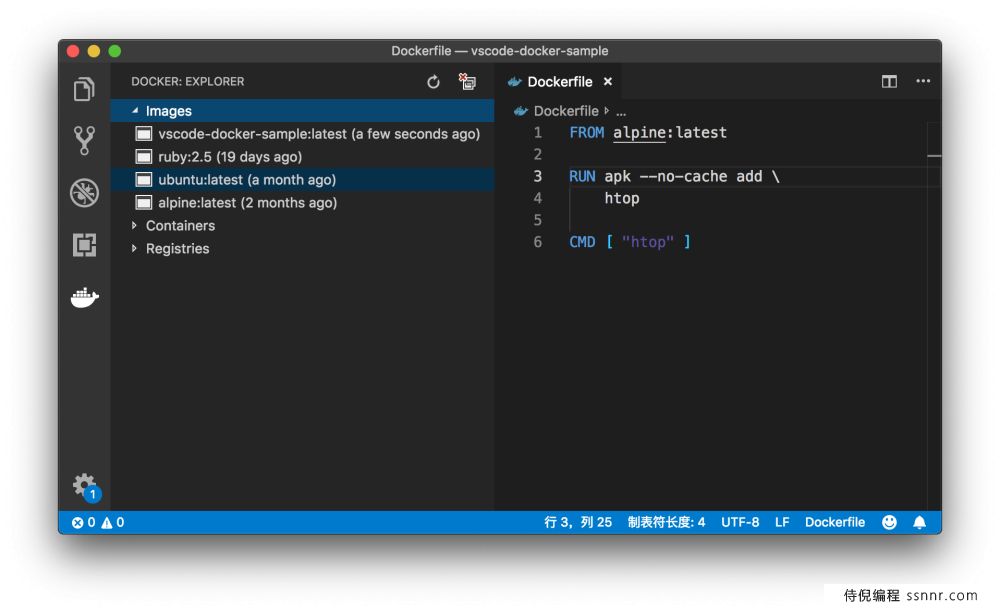Open the Manage gear icon

click(x=86, y=487)
